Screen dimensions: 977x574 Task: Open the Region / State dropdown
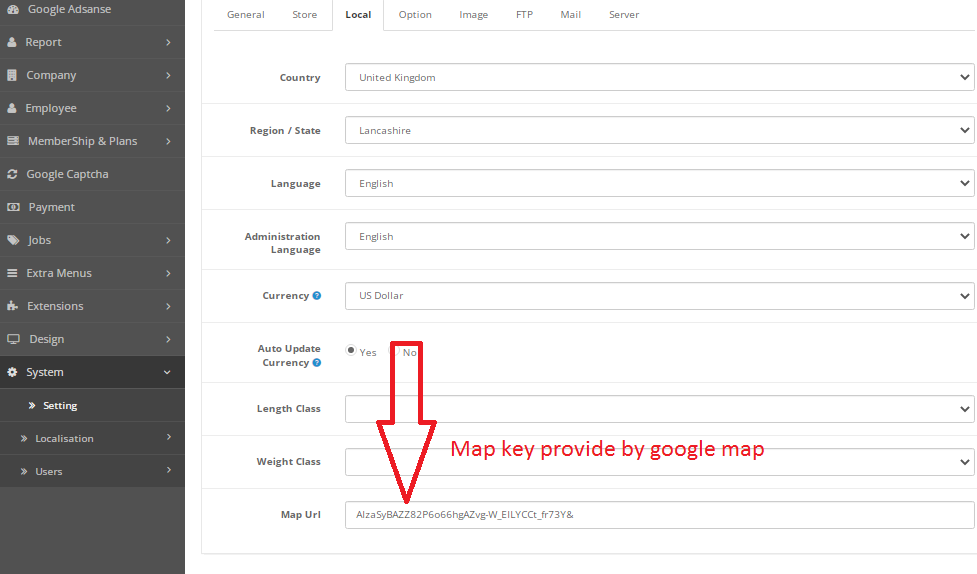point(659,130)
